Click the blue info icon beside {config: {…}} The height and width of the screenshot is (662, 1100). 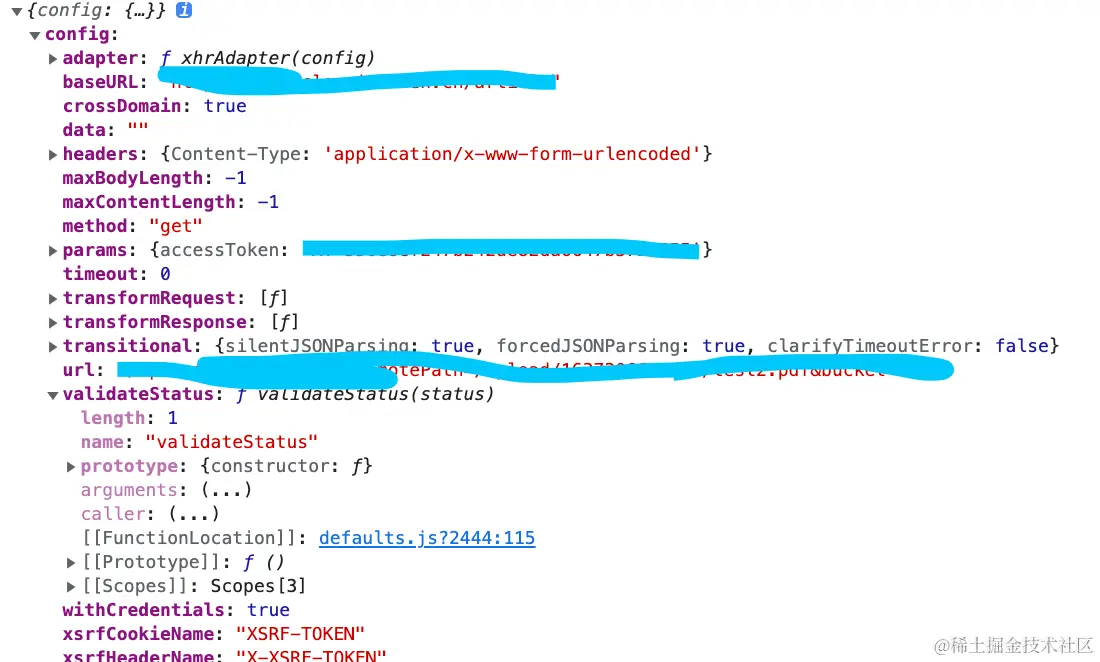[183, 10]
